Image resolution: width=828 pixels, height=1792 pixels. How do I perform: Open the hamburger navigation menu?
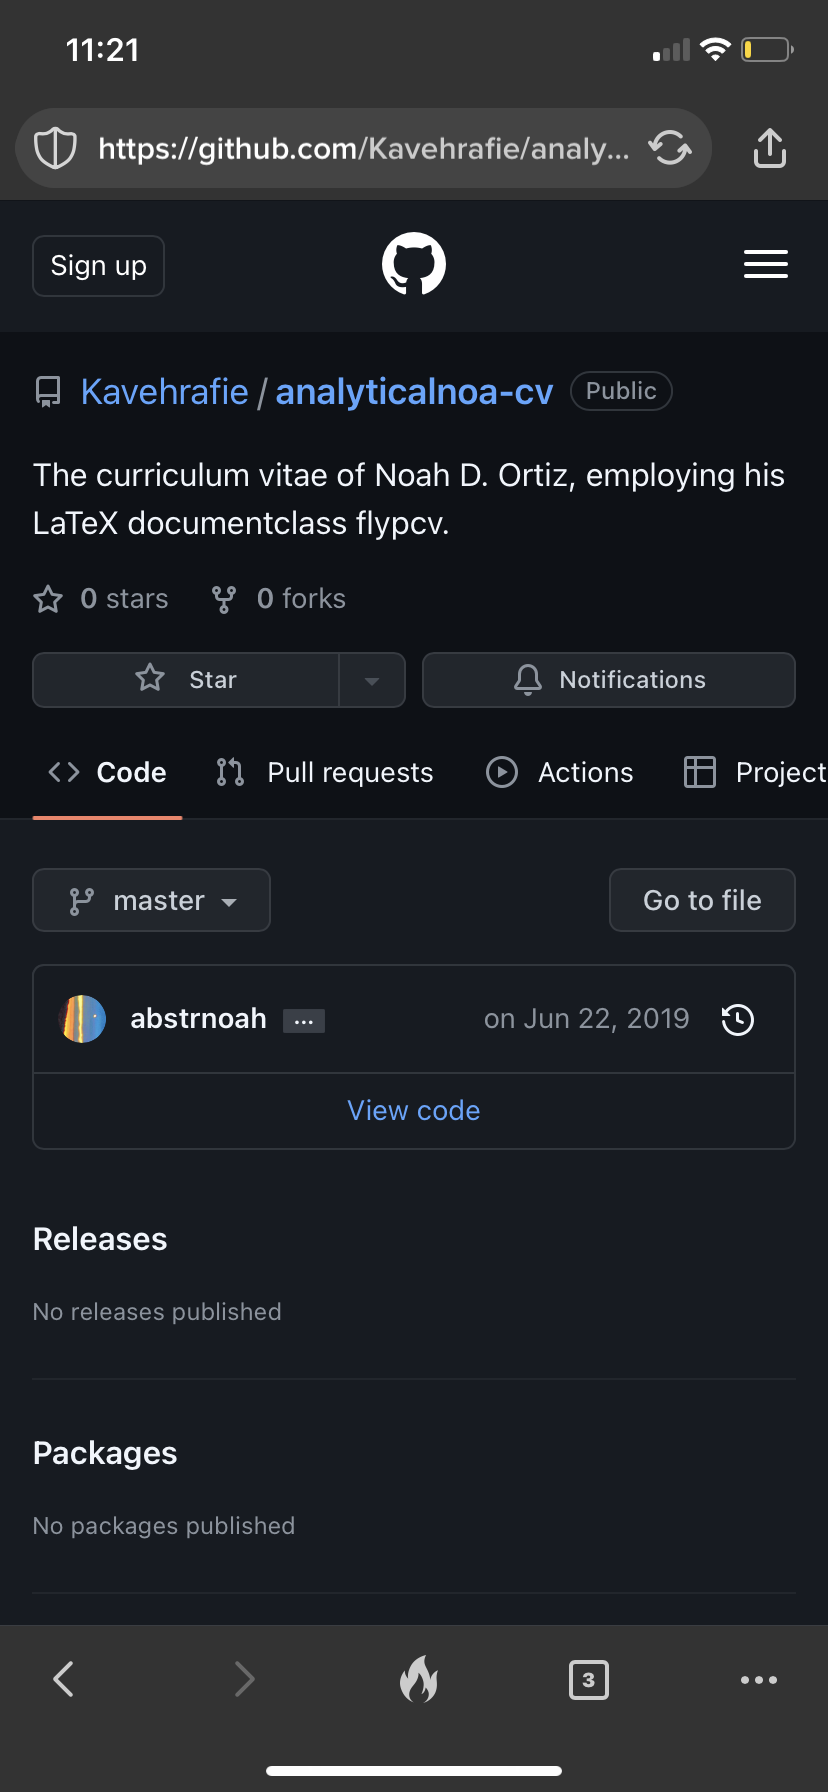tap(766, 264)
